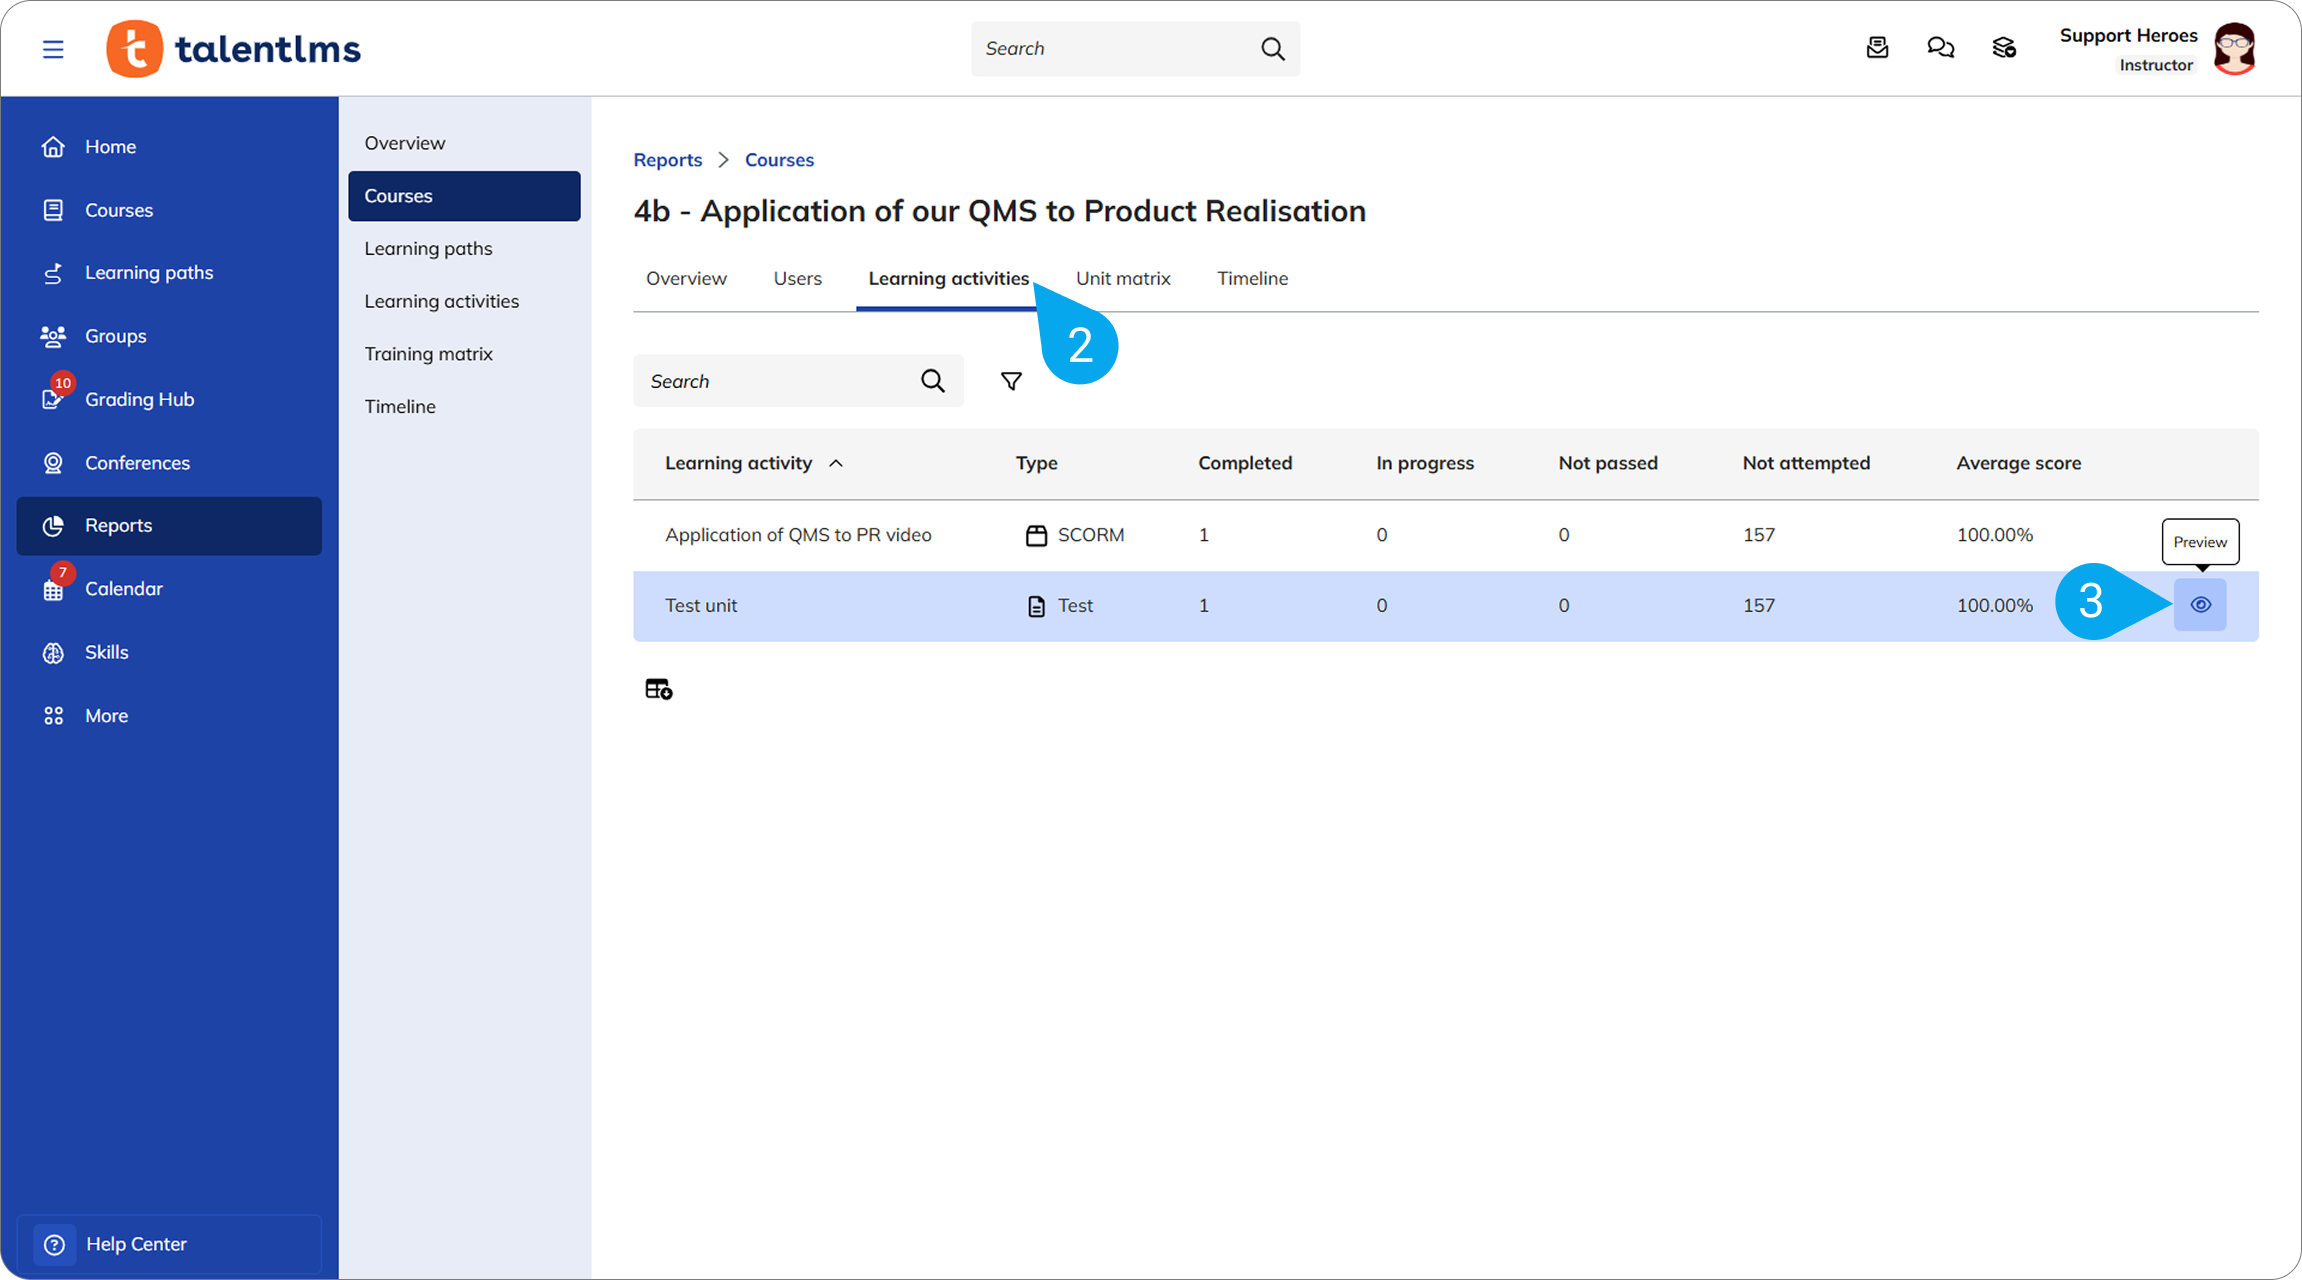Select the Learning activities tab
Screen dimensions: 2302x1280
948,279
